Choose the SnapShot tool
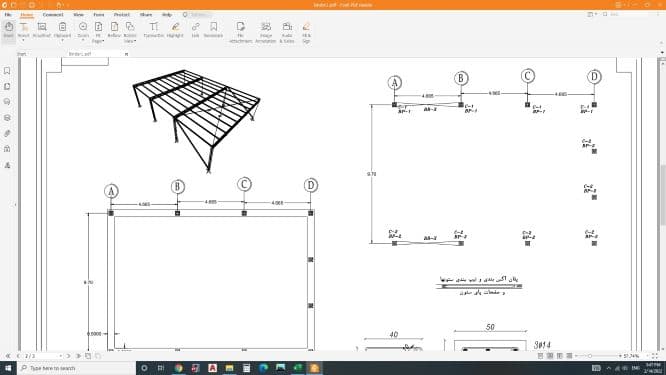The width and height of the screenshot is (666, 375). [x=42, y=30]
